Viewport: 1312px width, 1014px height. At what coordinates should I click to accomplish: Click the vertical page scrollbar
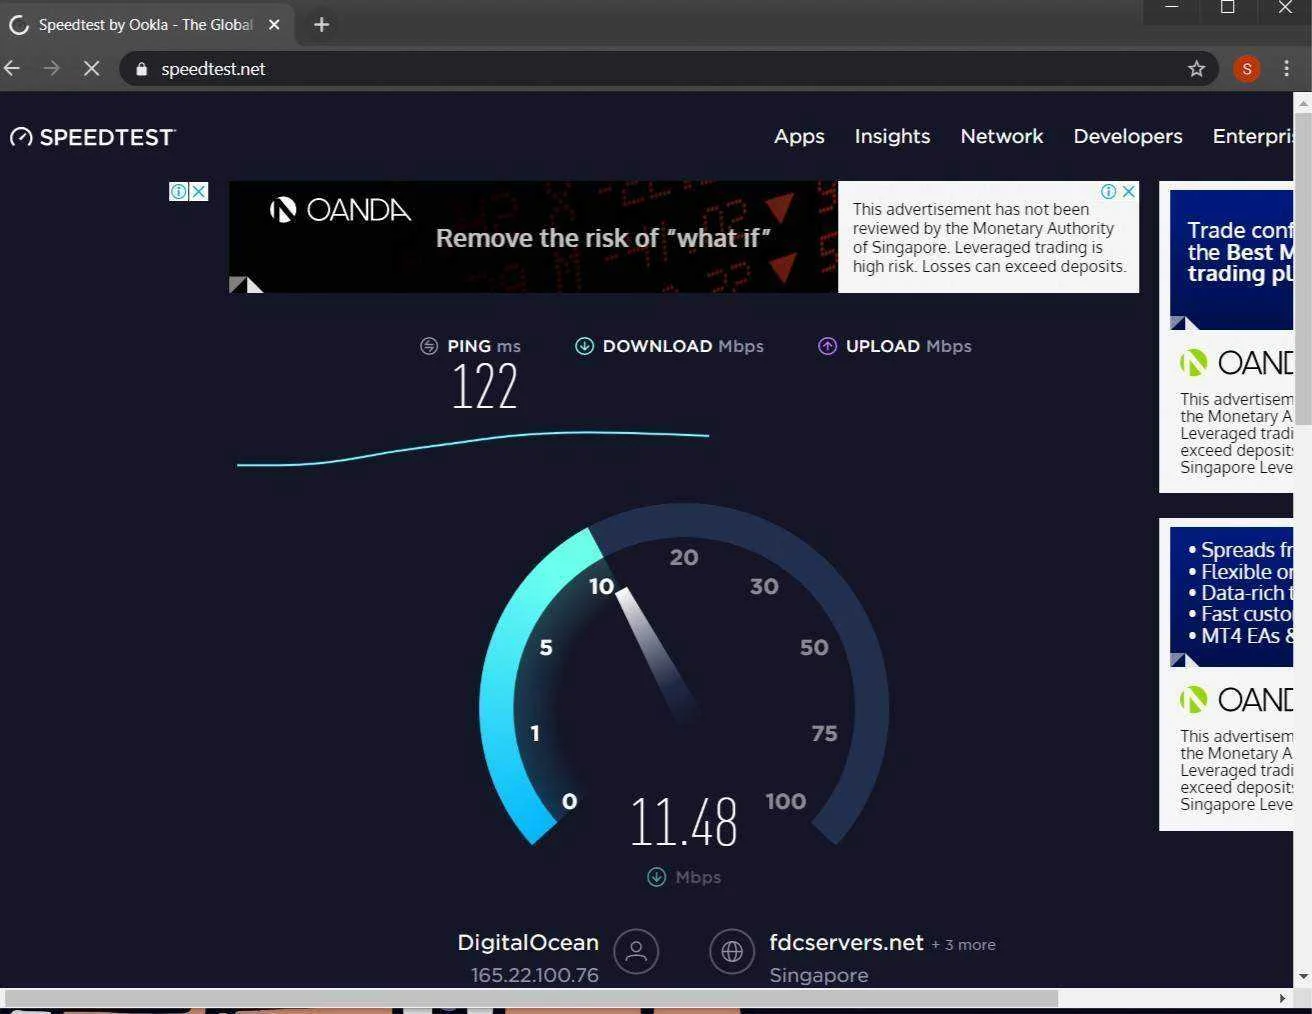(1302, 270)
